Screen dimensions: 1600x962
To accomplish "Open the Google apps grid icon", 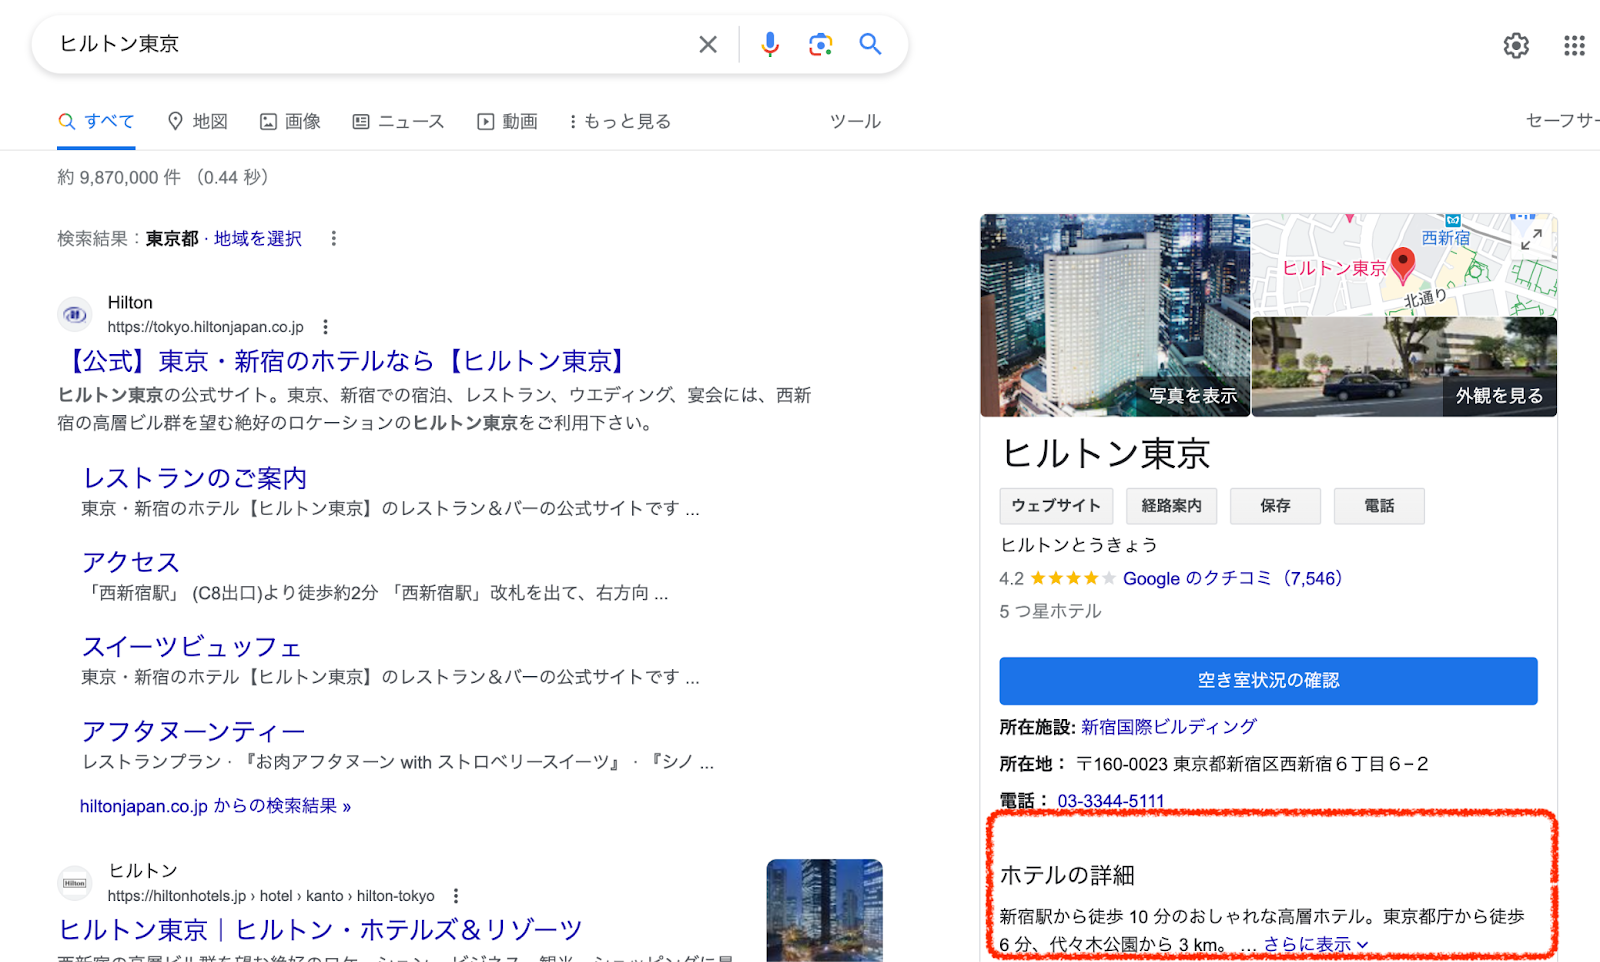I will click(1574, 45).
